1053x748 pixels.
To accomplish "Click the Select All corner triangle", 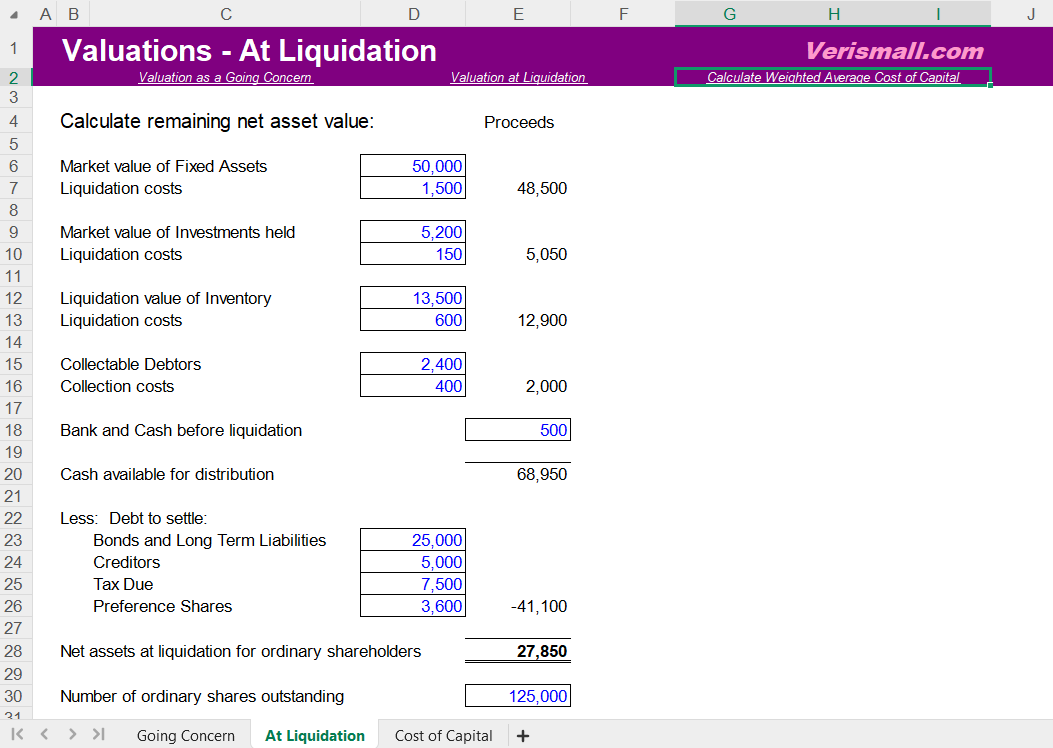I will (x=14, y=14).
